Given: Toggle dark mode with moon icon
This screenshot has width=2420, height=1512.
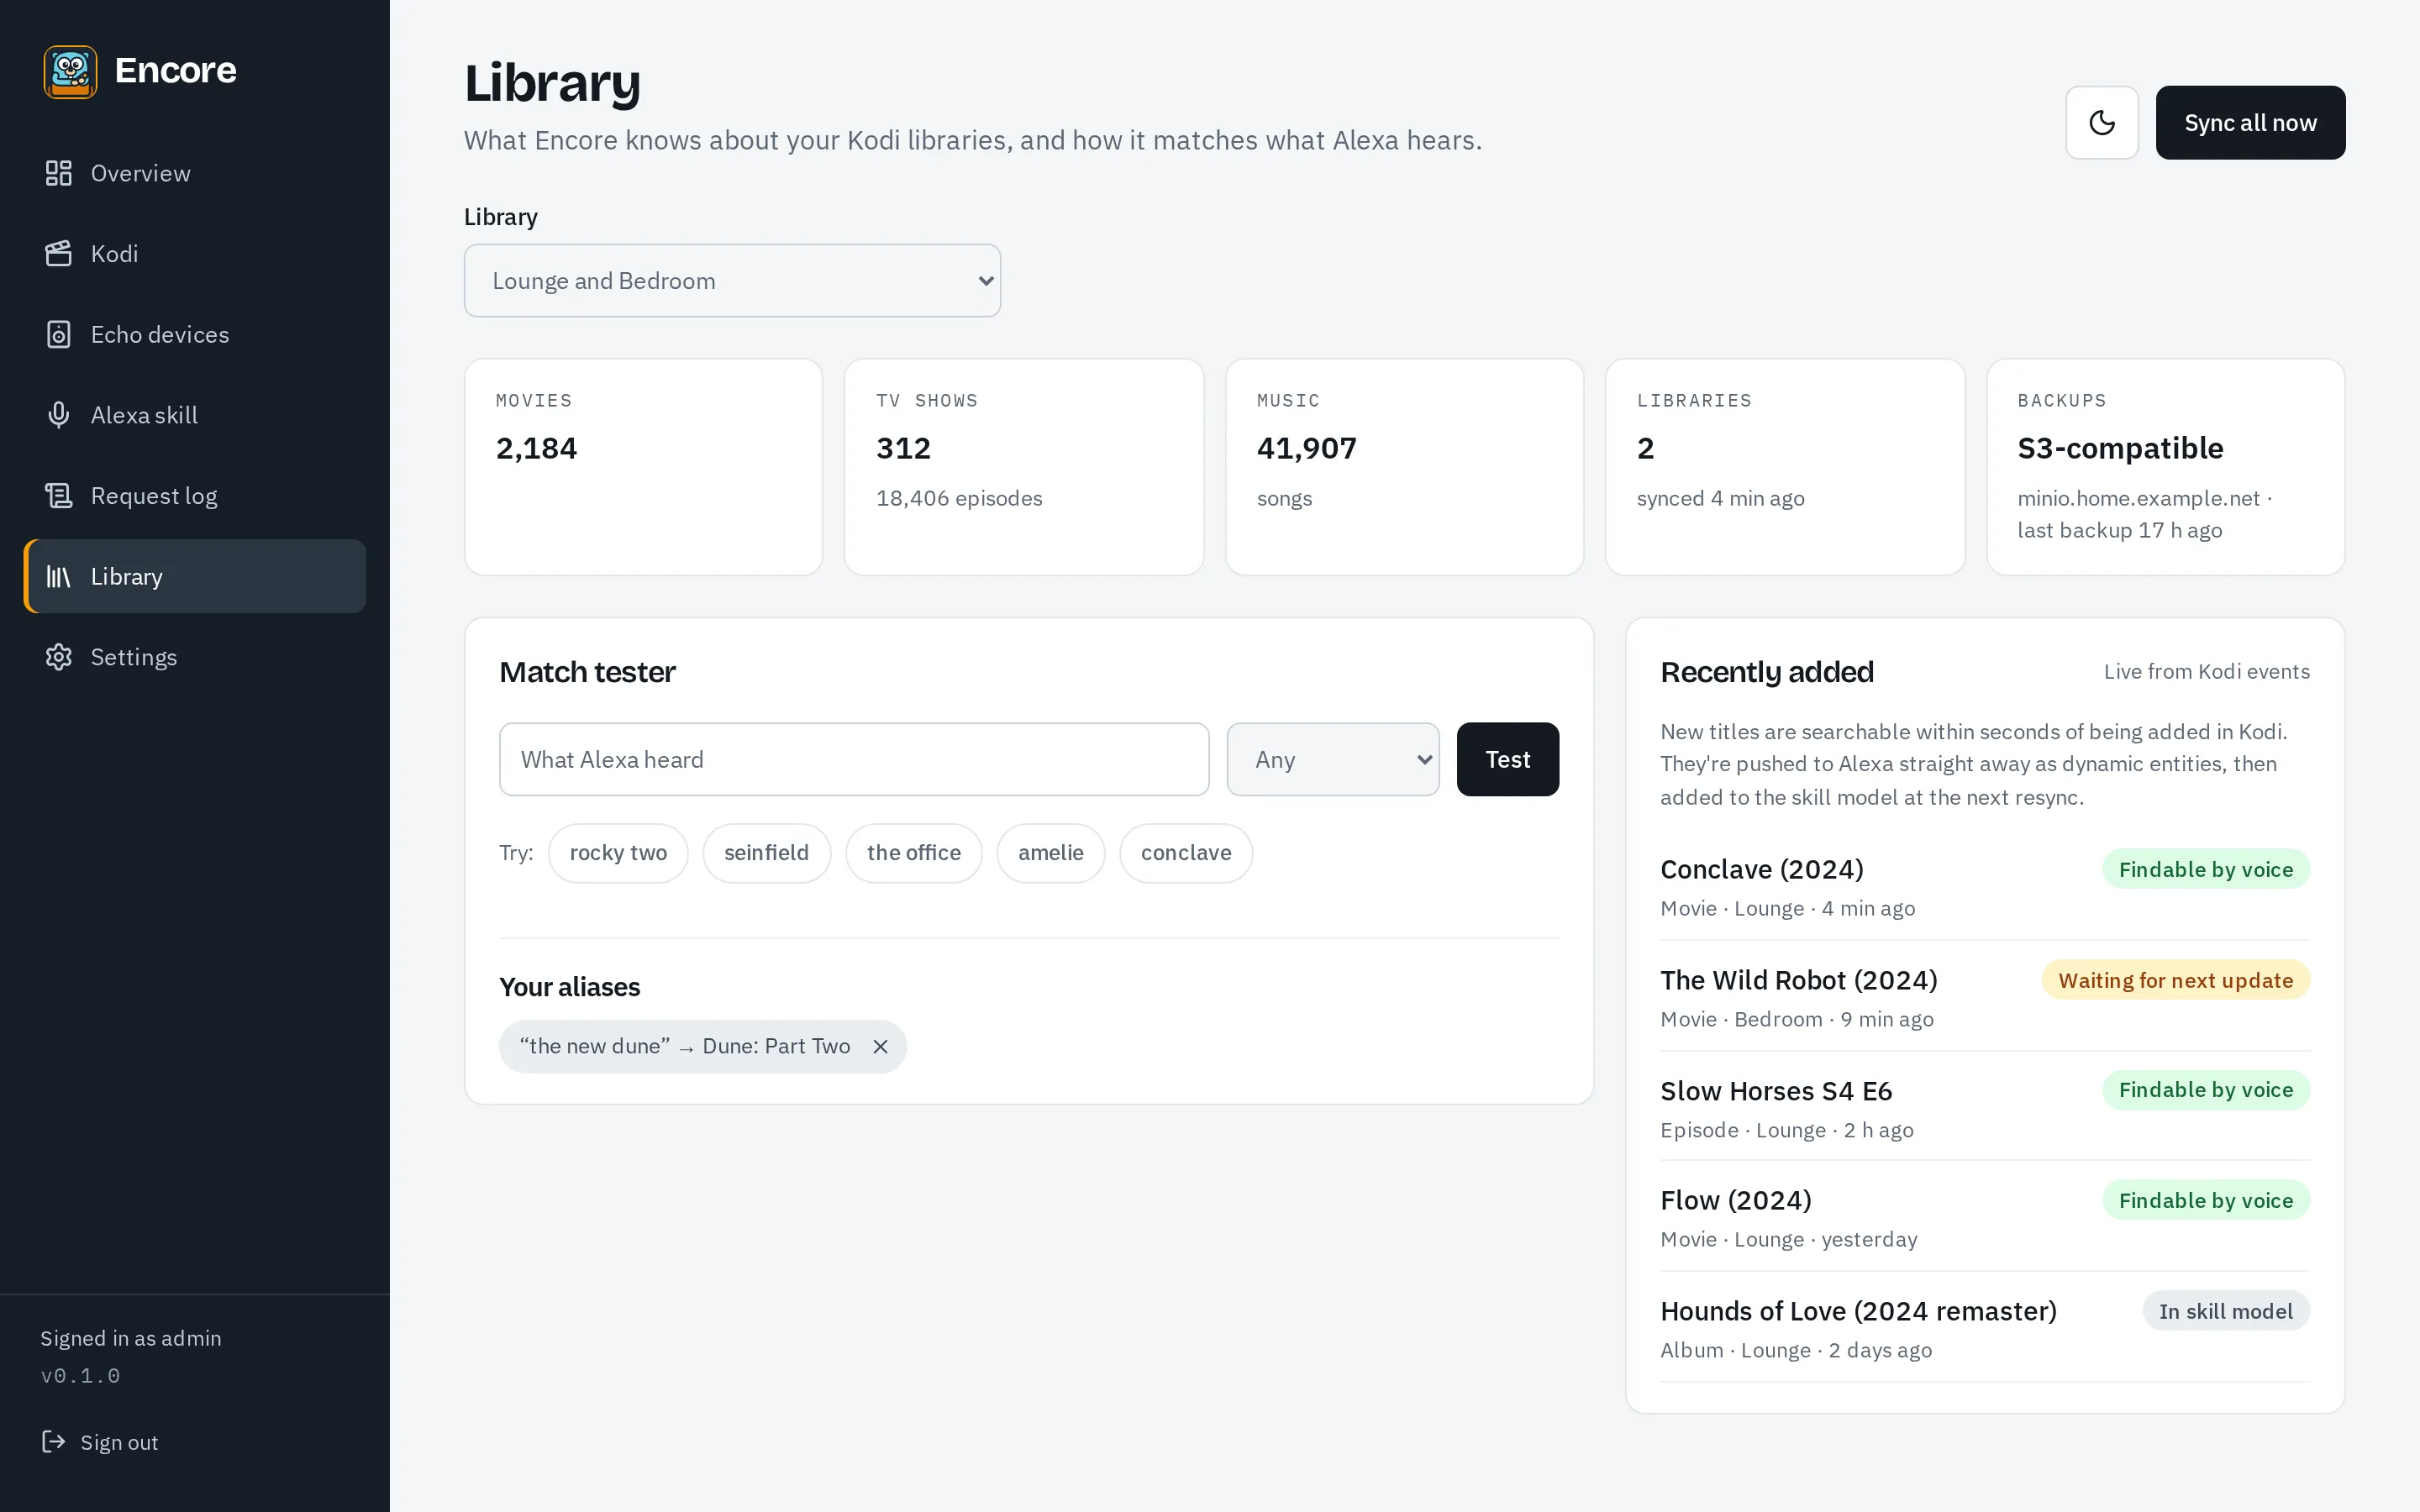Looking at the screenshot, I should click(2102, 123).
